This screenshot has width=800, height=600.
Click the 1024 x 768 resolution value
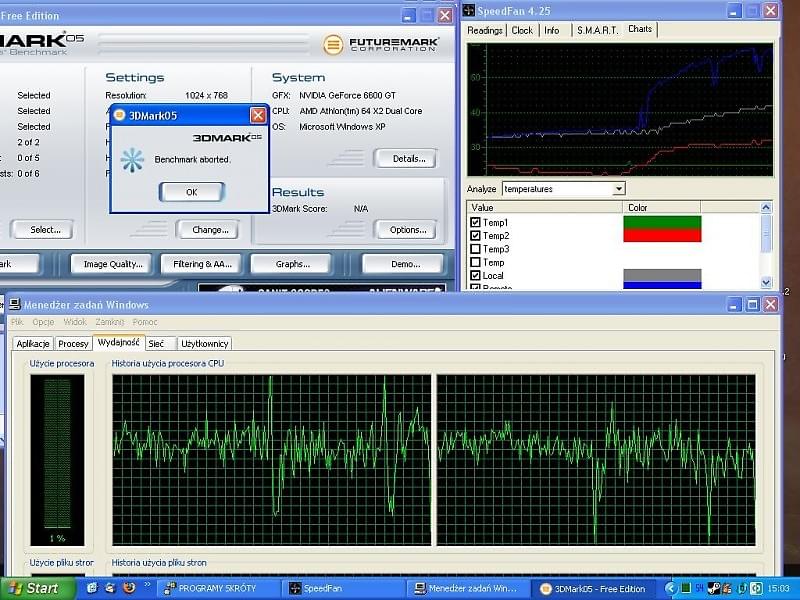tap(206, 95)
